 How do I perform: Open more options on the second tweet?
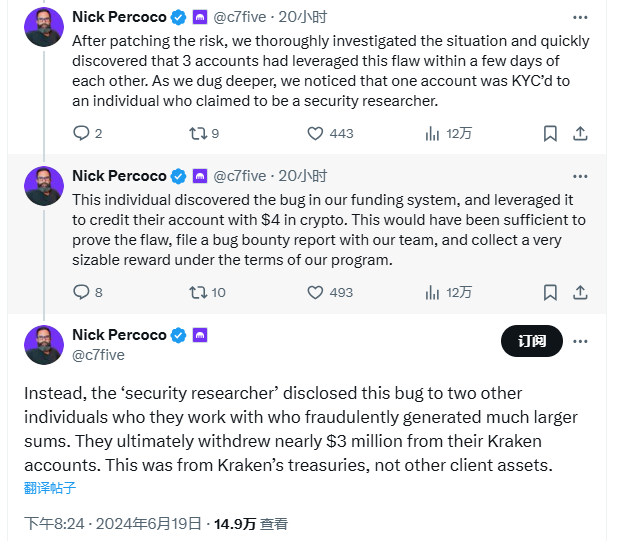point(580,176)
